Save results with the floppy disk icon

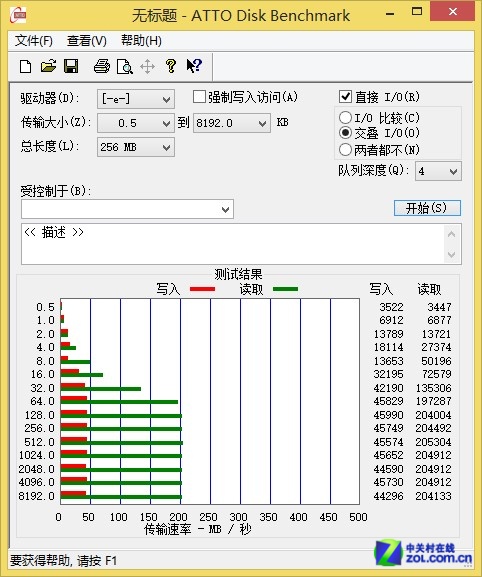click(71, 66)
